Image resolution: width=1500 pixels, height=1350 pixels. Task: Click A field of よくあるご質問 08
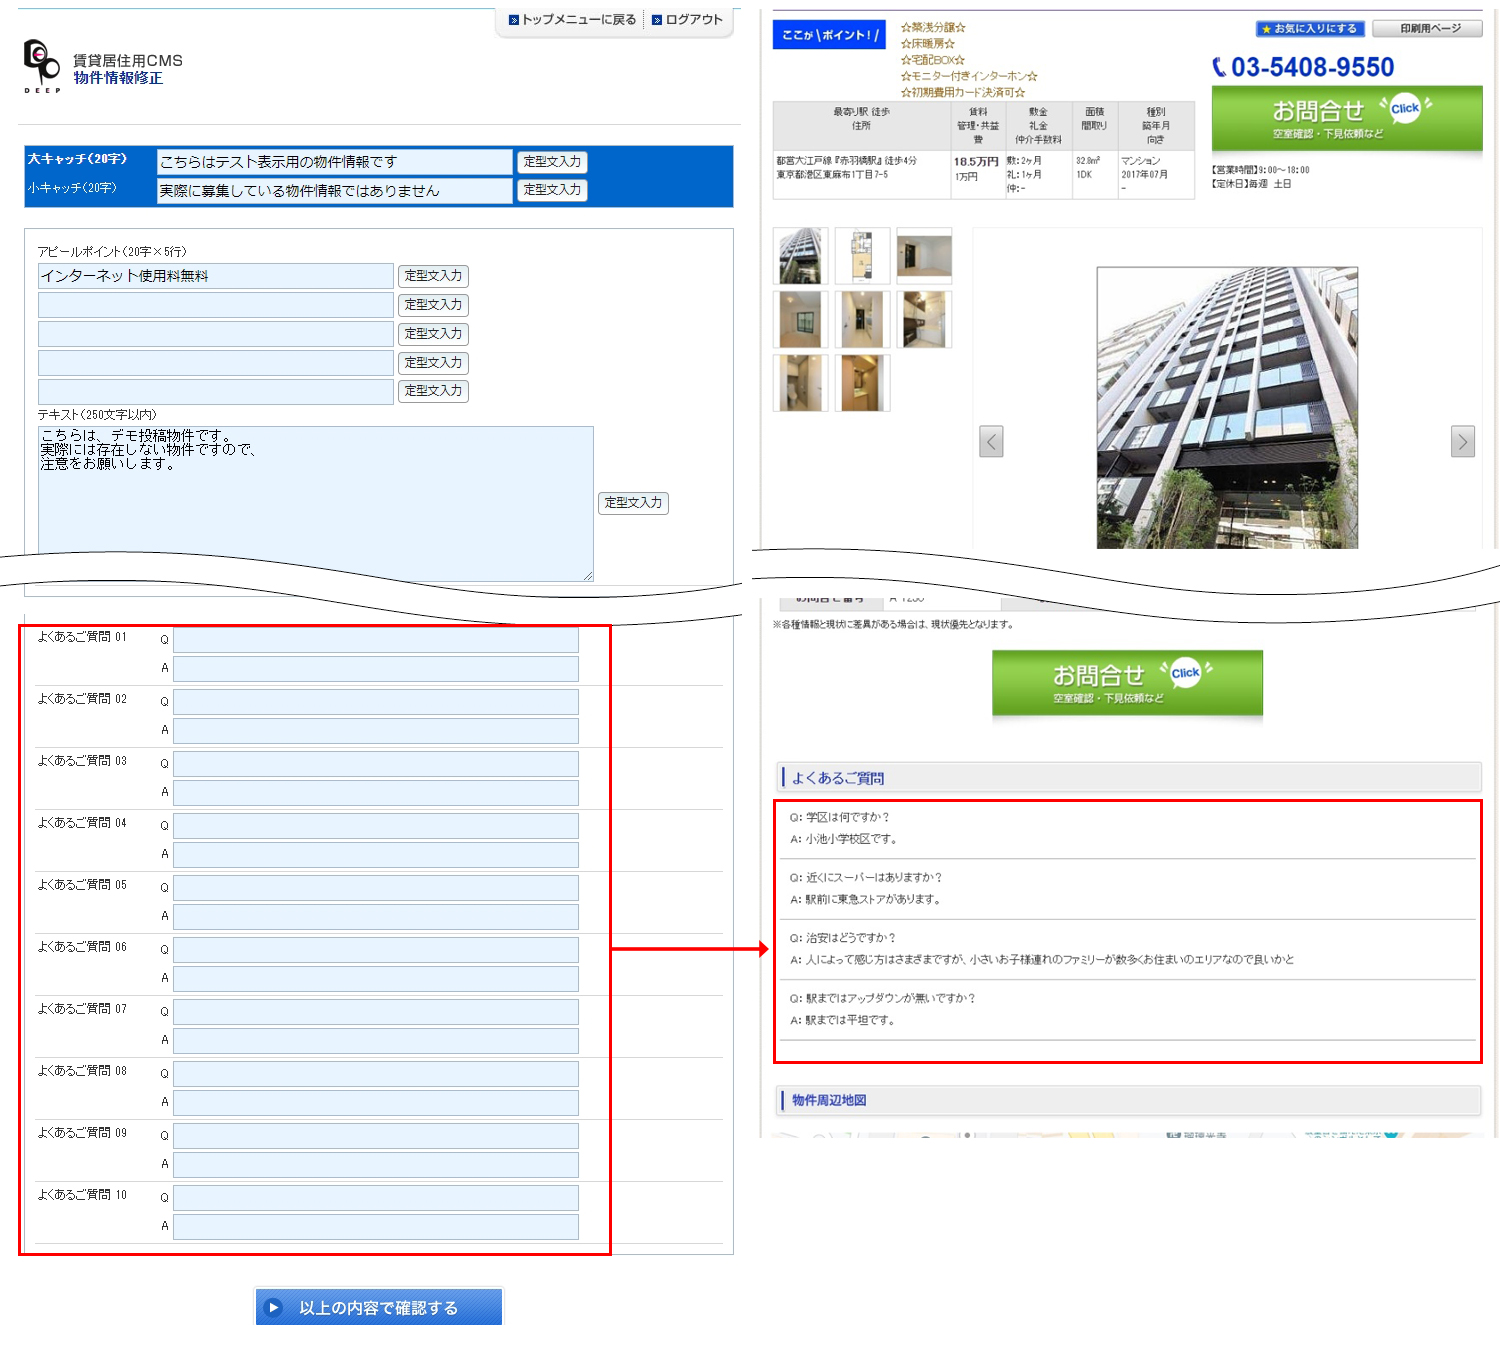tap(376, 1103)
